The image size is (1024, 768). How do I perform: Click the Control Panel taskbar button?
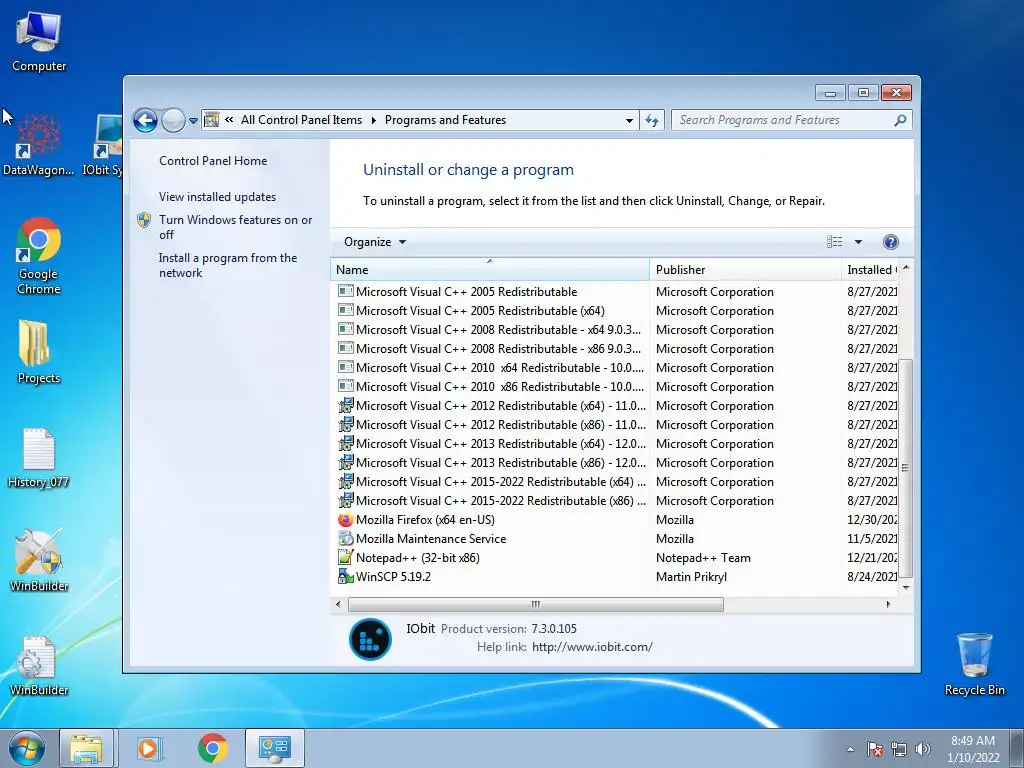coord(274,748)
